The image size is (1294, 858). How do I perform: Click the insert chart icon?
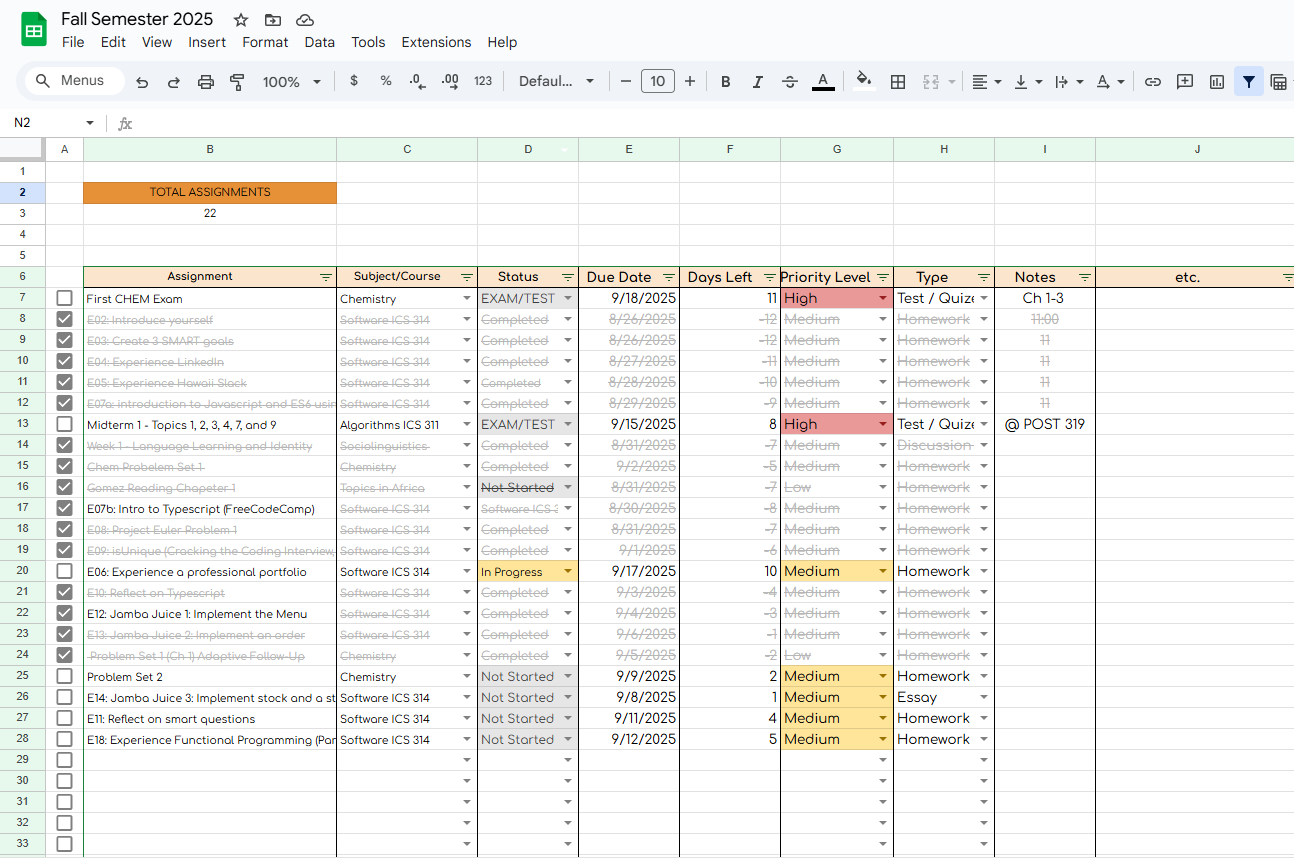pyautogui.click(x=1217, y=82)
